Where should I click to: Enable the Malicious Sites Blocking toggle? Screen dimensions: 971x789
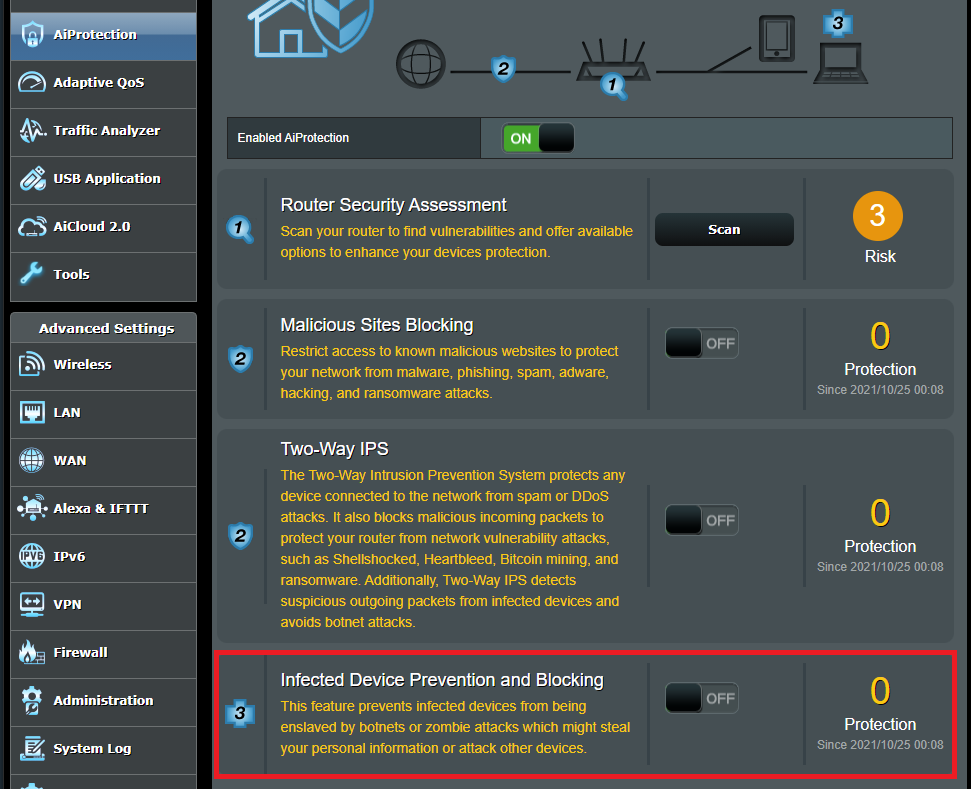click(x=702, y=343)
